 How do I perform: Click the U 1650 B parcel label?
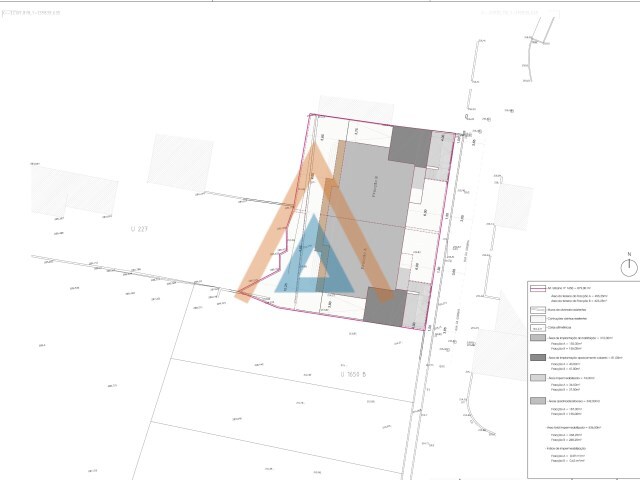(353, 374)
